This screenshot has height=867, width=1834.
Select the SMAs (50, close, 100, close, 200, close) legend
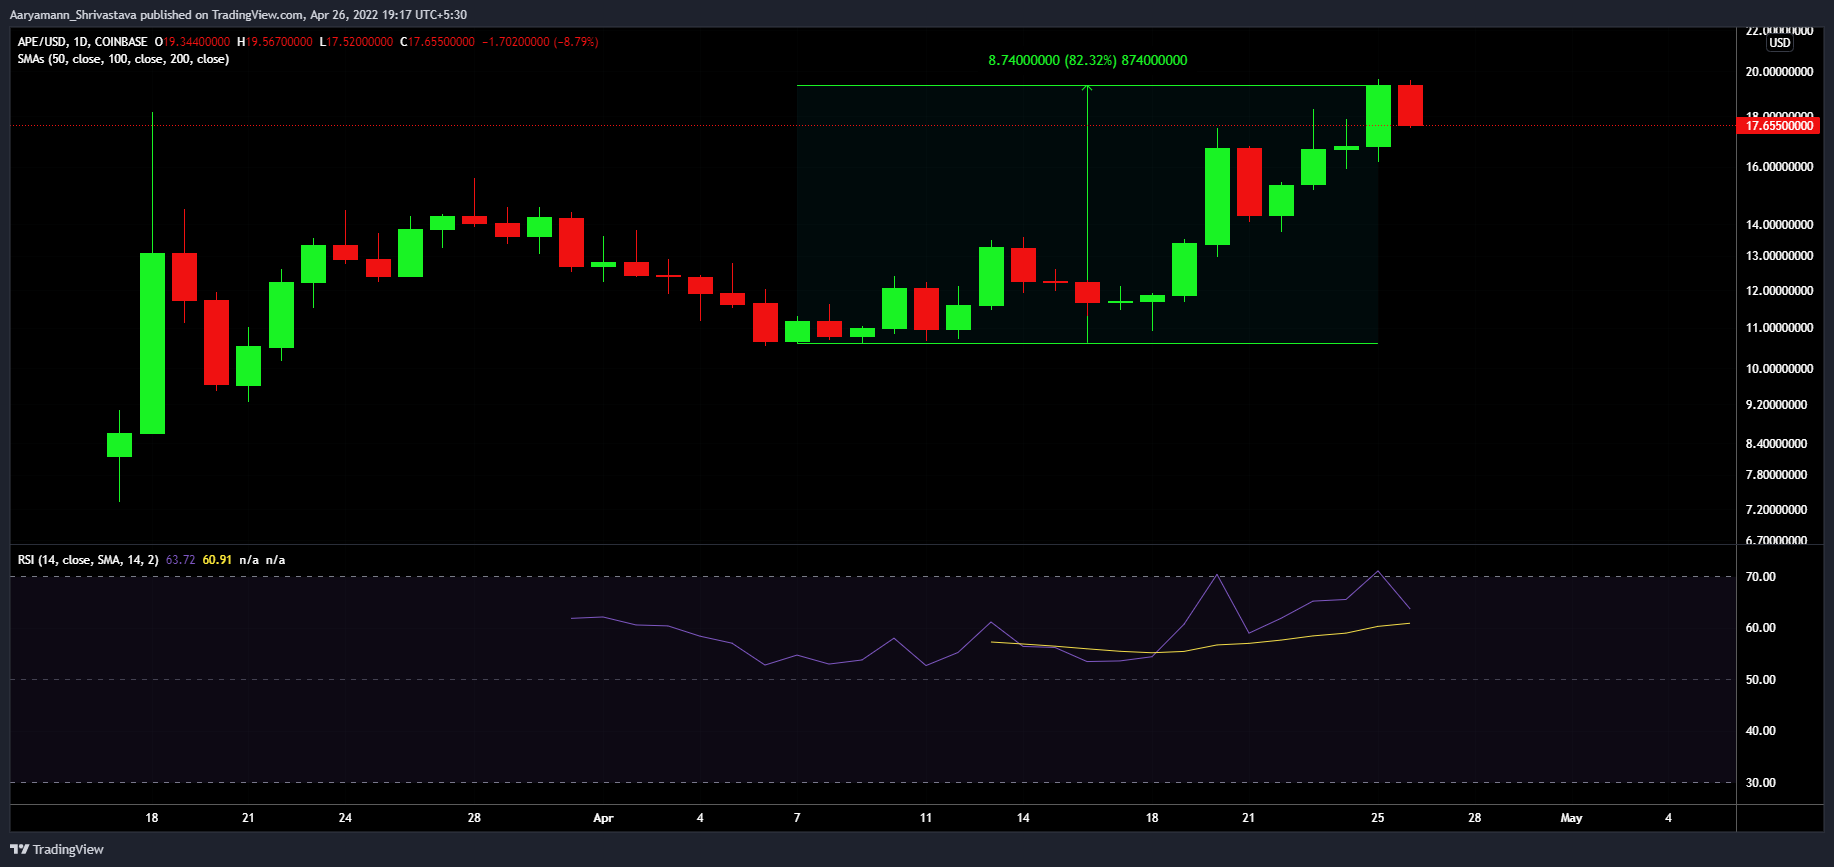pos(123,59)
